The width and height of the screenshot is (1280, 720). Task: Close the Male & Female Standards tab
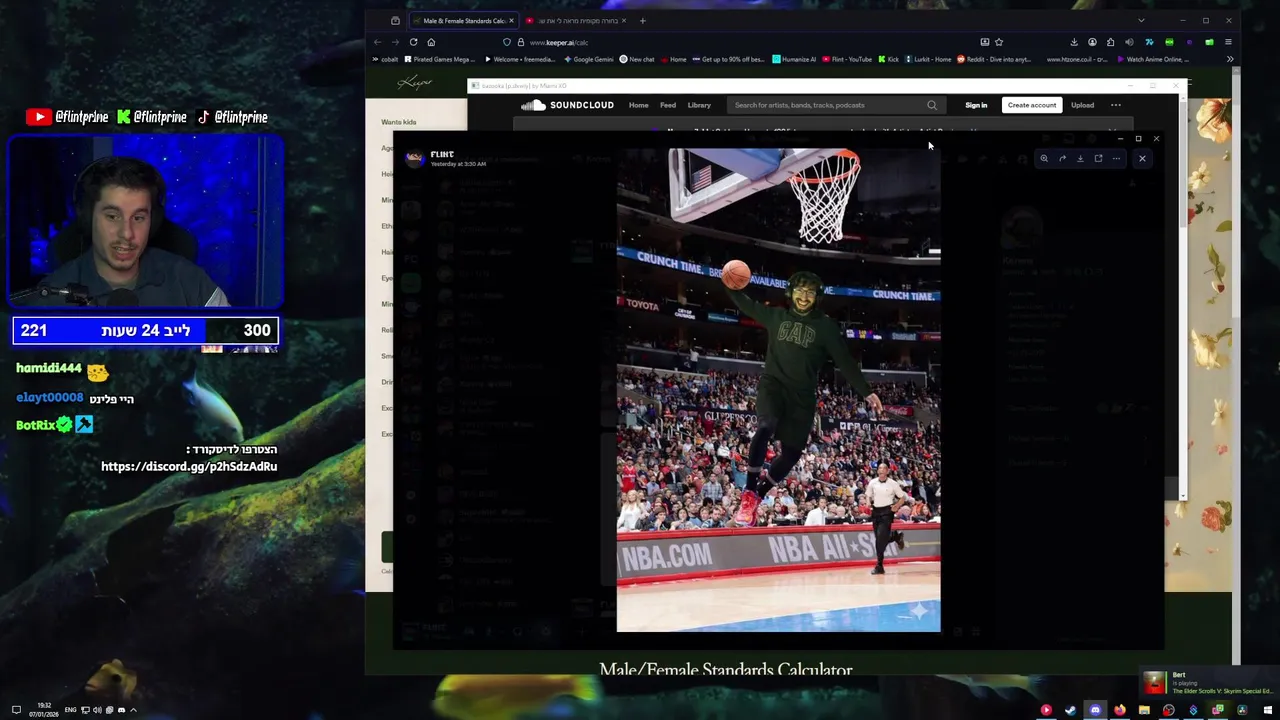tap(511, 20)
